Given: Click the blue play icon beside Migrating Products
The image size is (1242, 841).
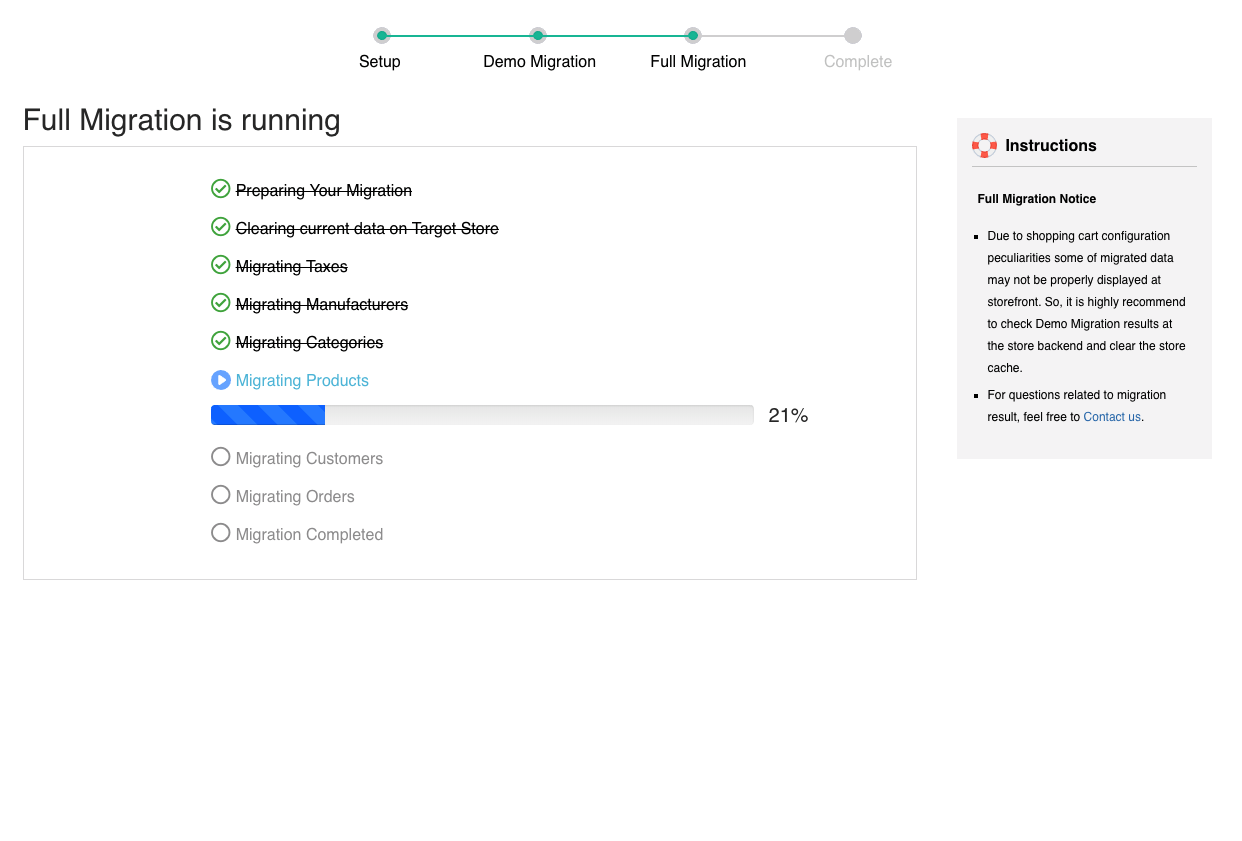Looking at the screenshot, I should [221, 380].
